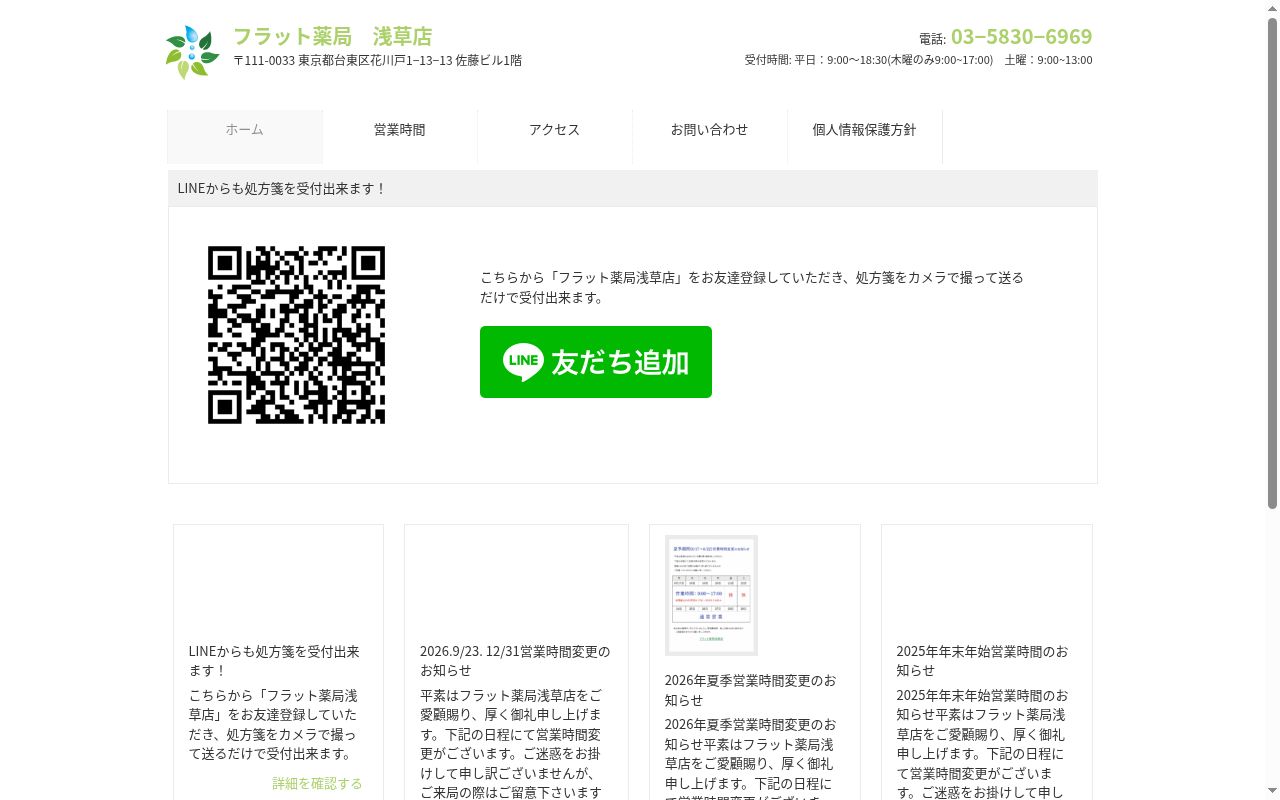The height and width of the screenshot is (800, 1280).
Task: Open the お問い合わせ menu item
Action: tap(710, 136)
